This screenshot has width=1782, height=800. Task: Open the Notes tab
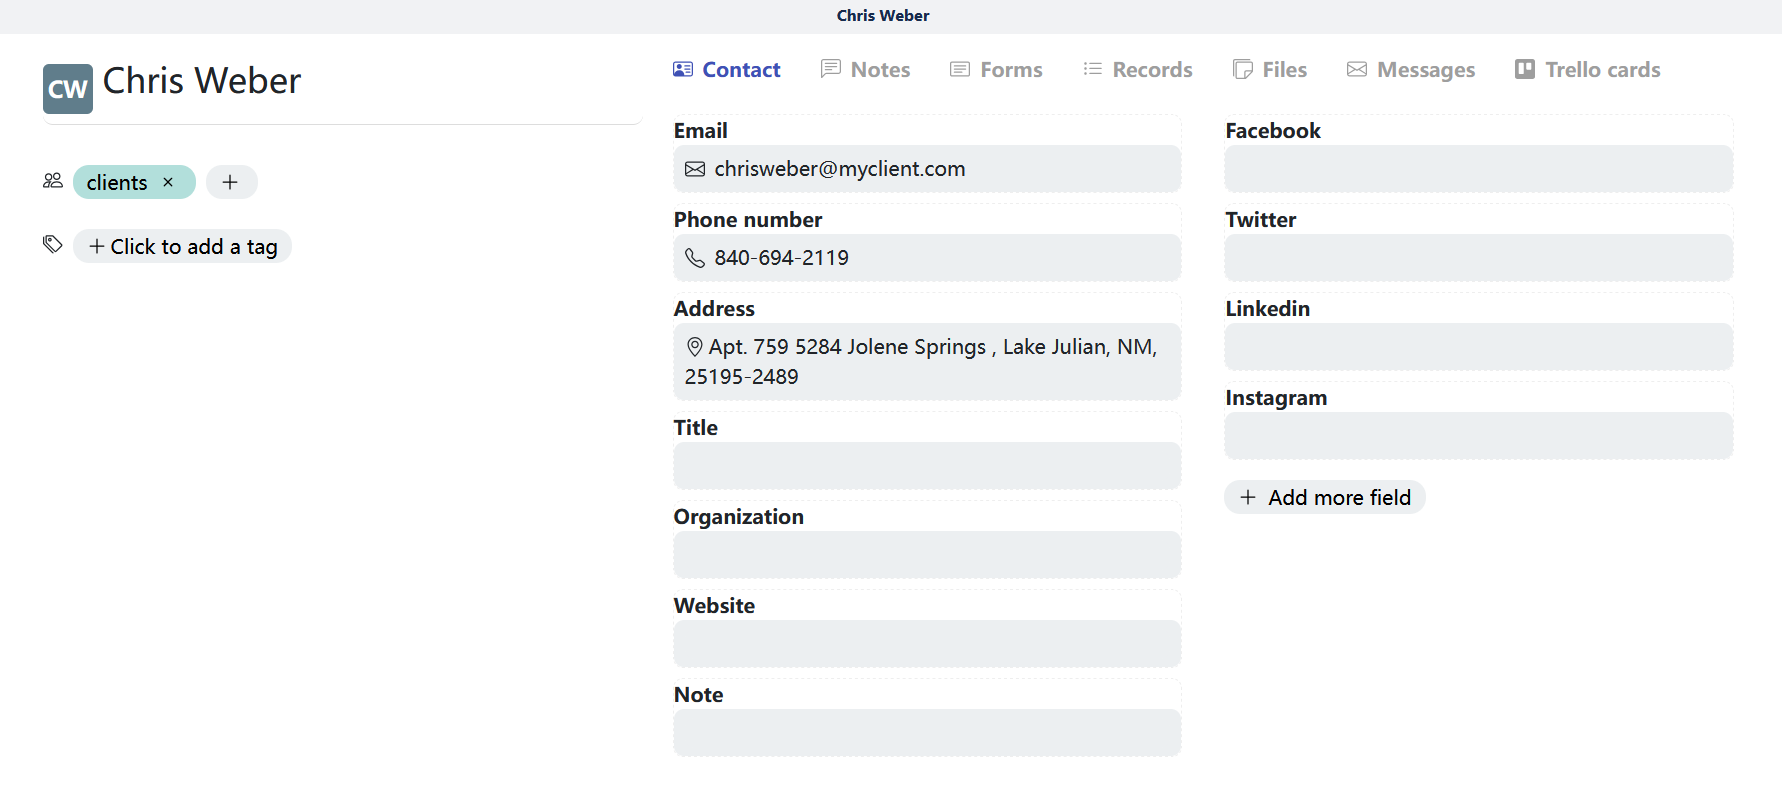pyautogui.click(x=865, y=70)
